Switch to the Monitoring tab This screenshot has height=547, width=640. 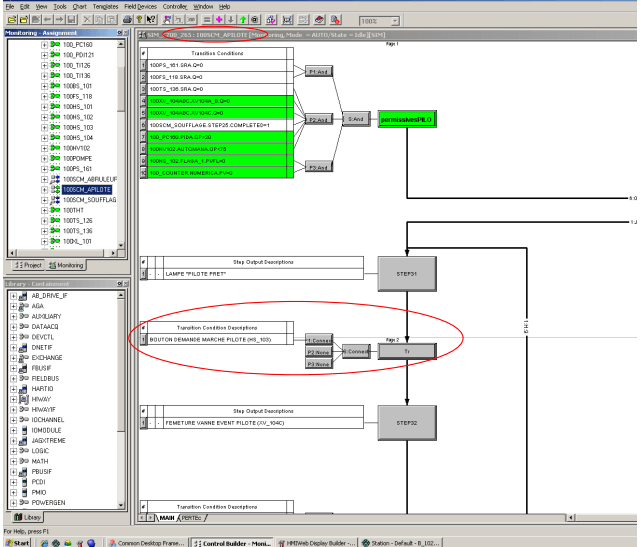(x=66, y=265)
